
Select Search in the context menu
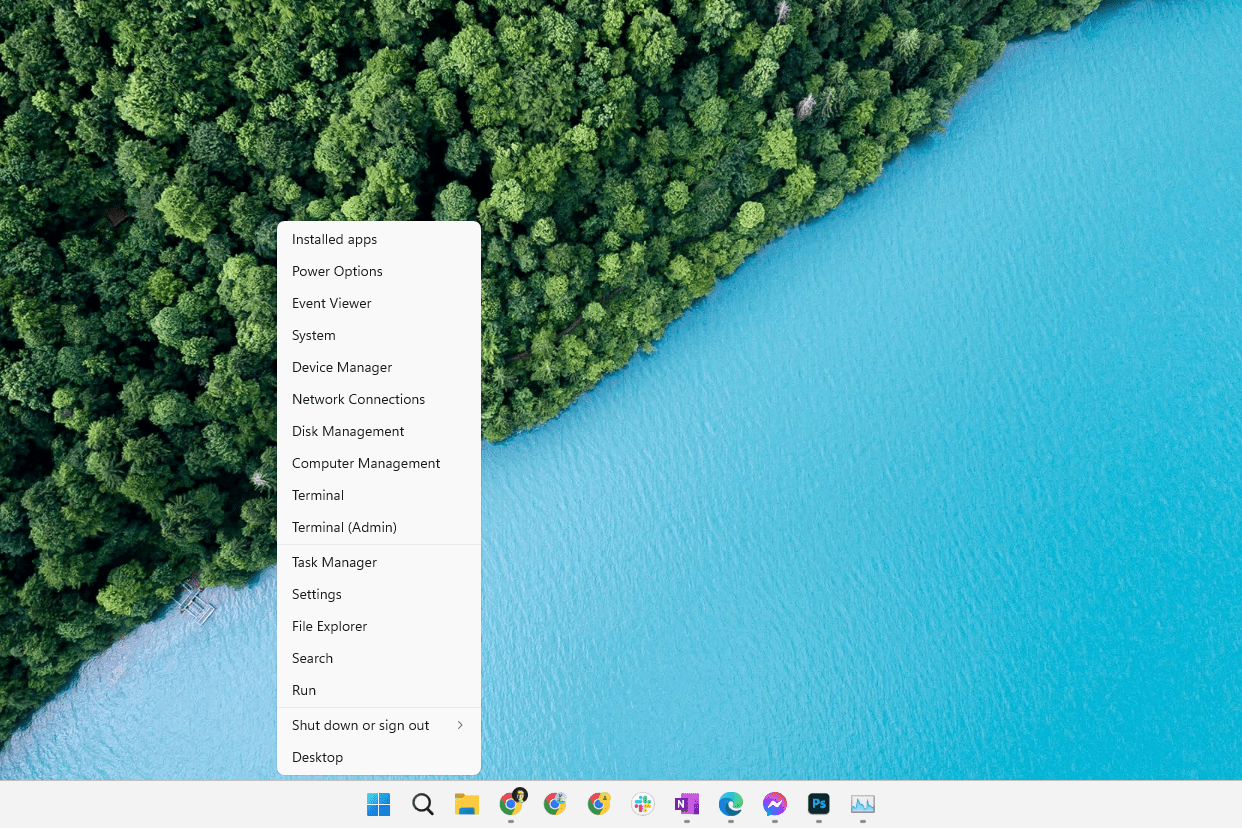[x=379, y=658]
